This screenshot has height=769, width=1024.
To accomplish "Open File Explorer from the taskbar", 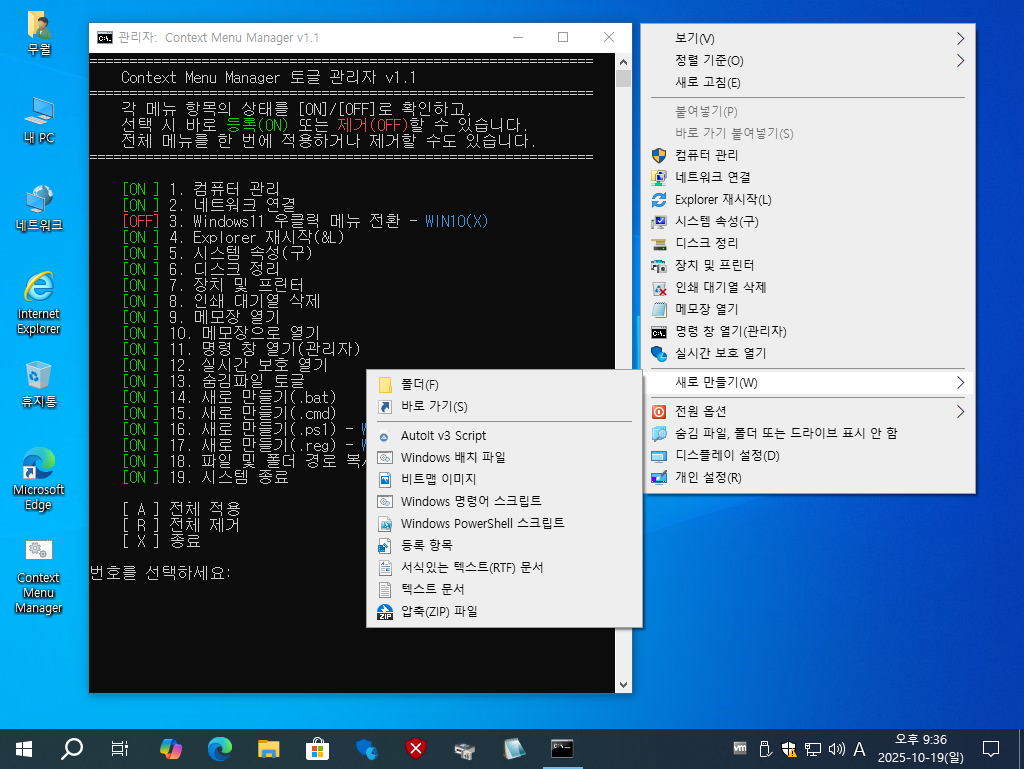I will [268, 749].
